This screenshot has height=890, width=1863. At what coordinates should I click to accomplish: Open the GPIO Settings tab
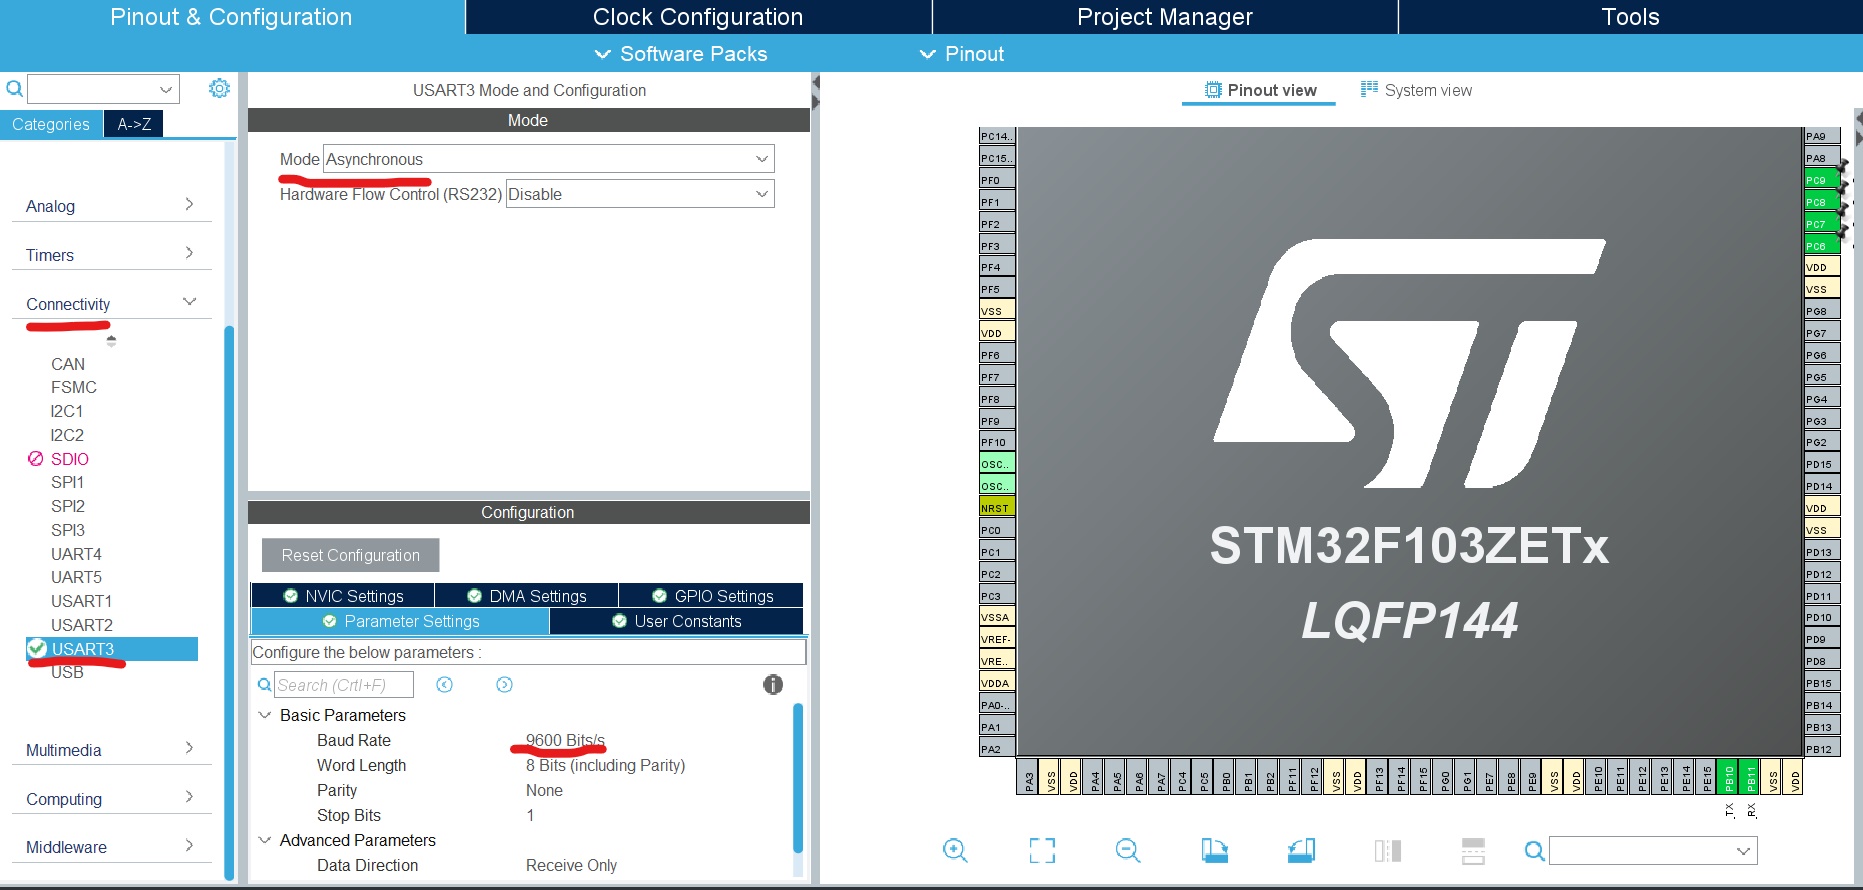(712, 595)
